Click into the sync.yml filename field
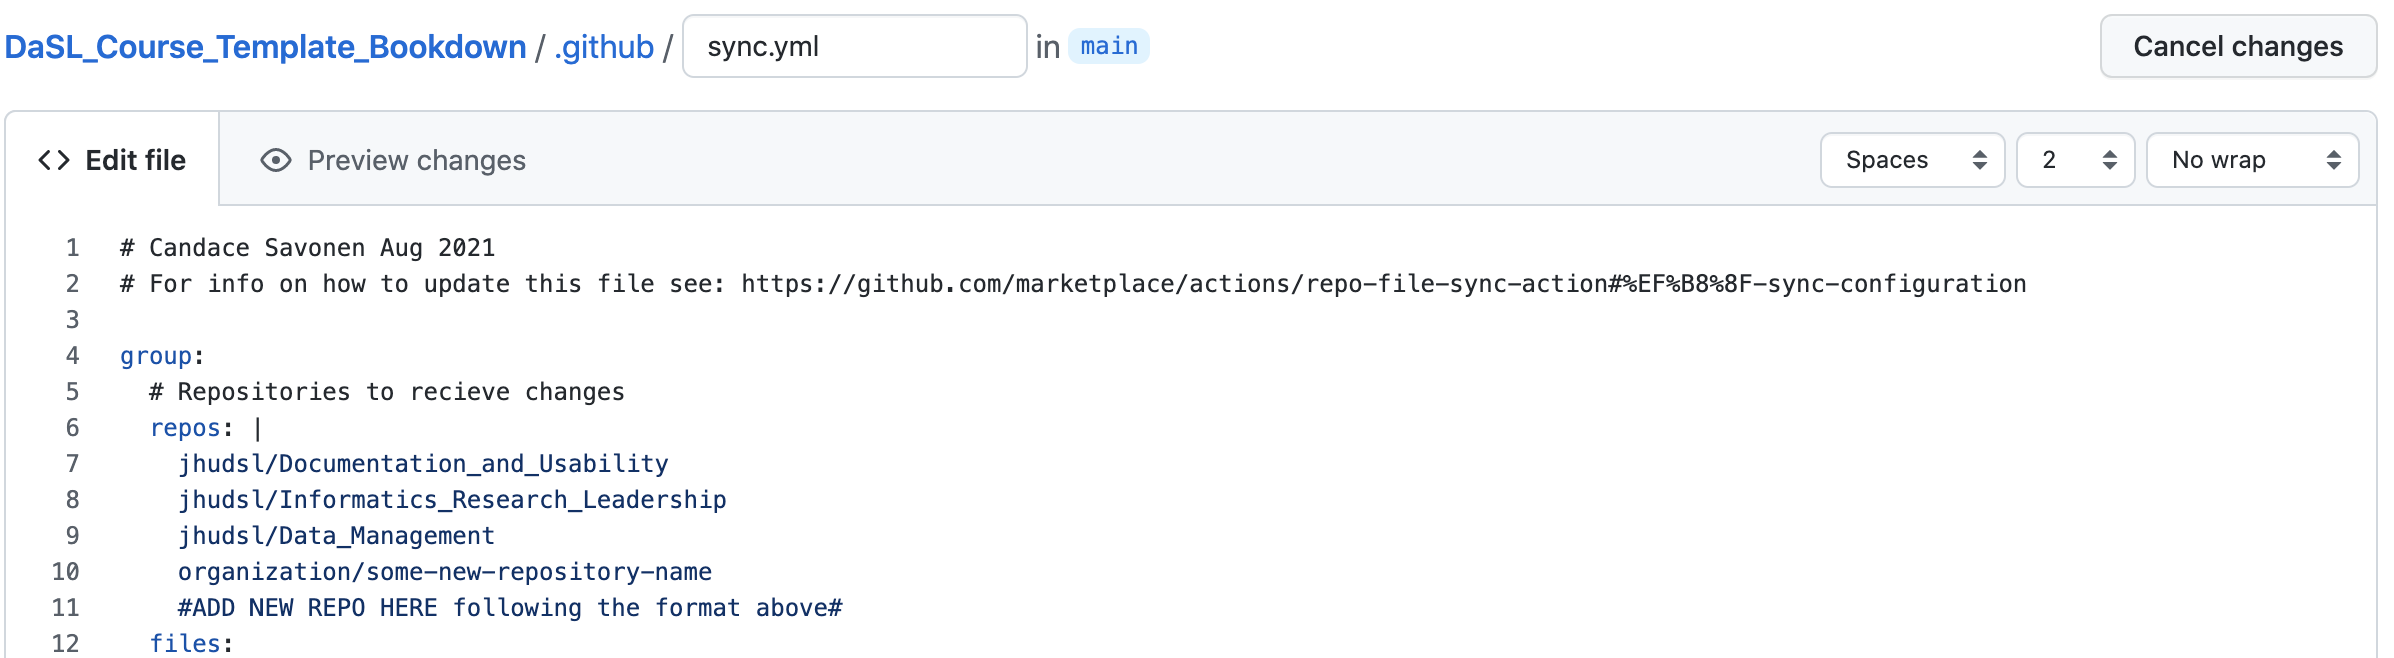This screenshot has width=2394, height=658. [x=855, y=46]
